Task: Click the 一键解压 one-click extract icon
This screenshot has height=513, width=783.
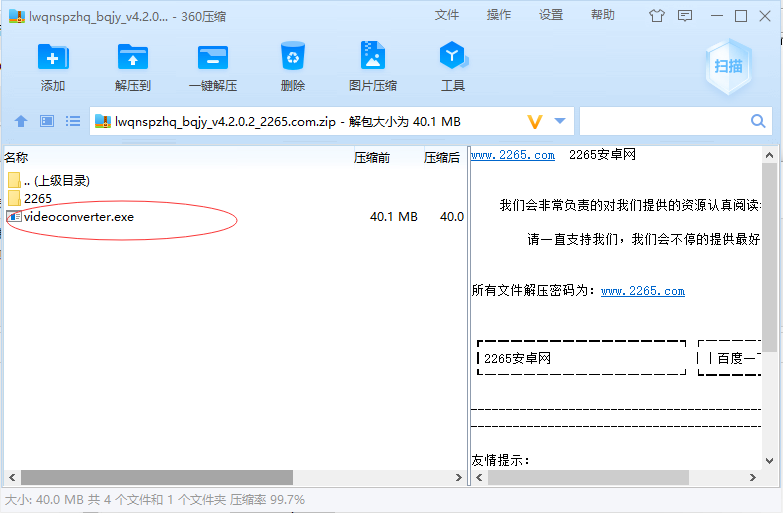Action: tap(213, 57)
